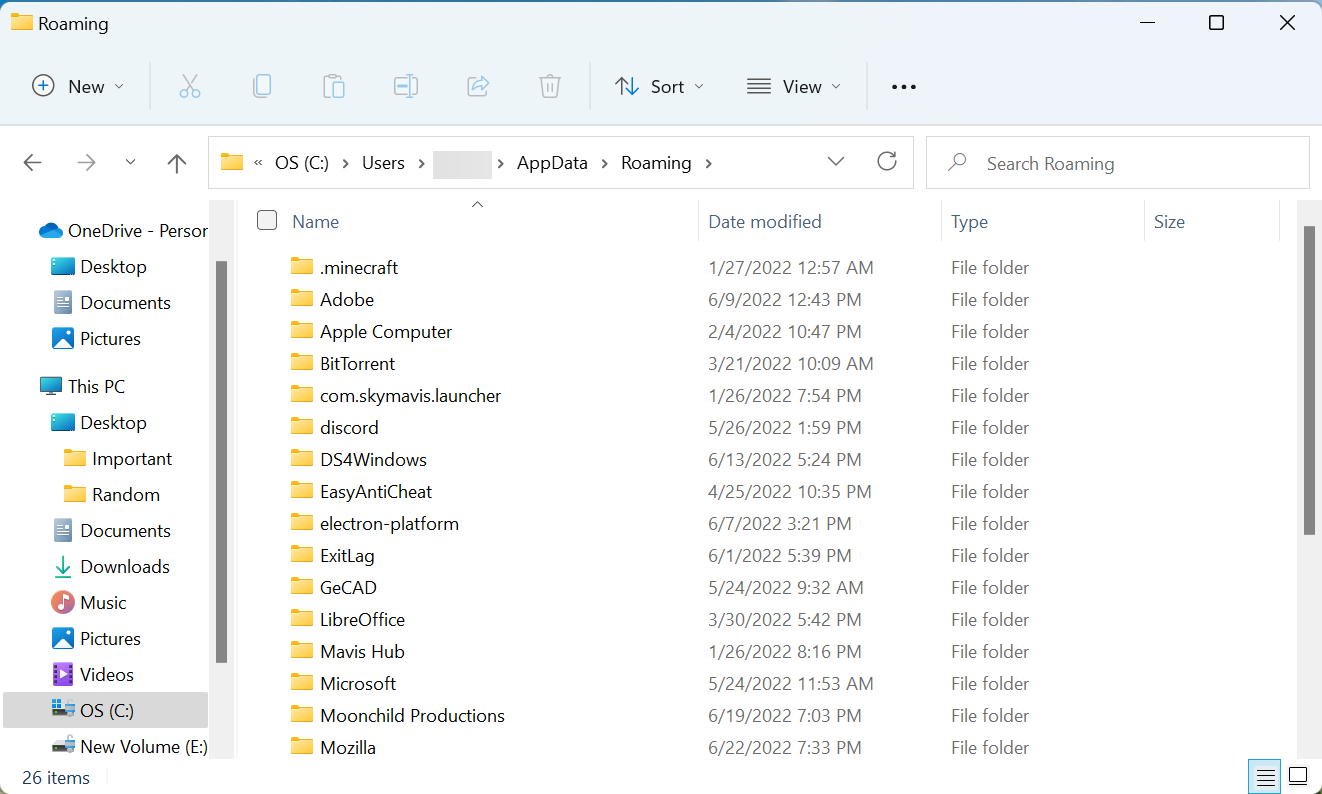Click the Rename icon in toolbar
This screenshot has width=1322, height=794.
(x=406, y=87)
